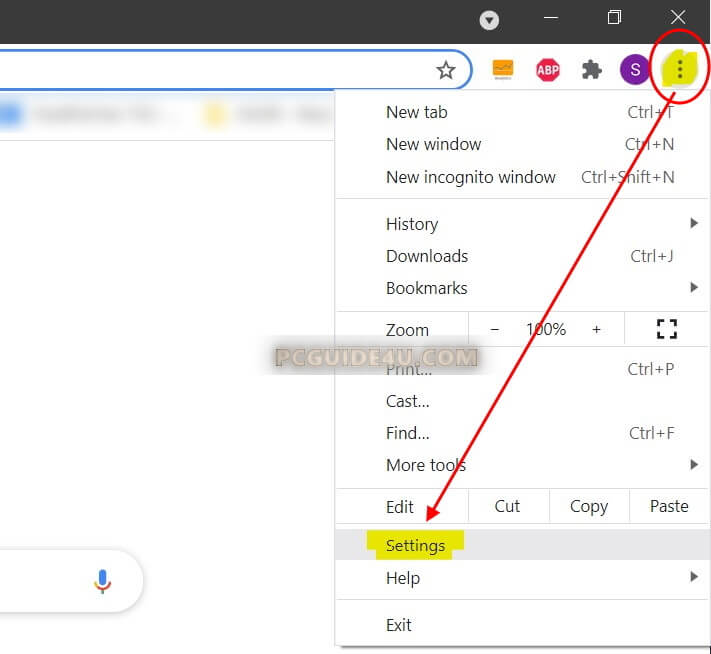Viewport: 711px width, 654px height.
Task: Enter fullscreen mode using the fullscreen icon
Action: [666, 329]
